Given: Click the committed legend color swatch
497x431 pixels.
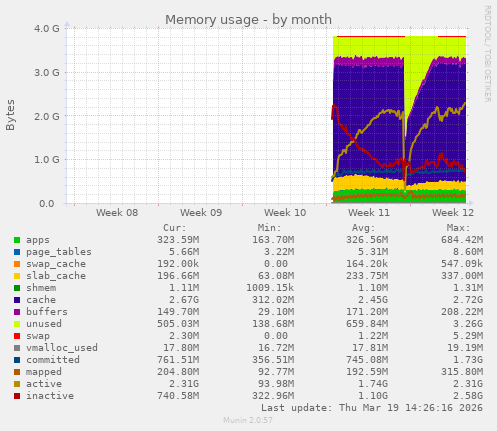Looking at the screenshot, I should coord(17,360).
